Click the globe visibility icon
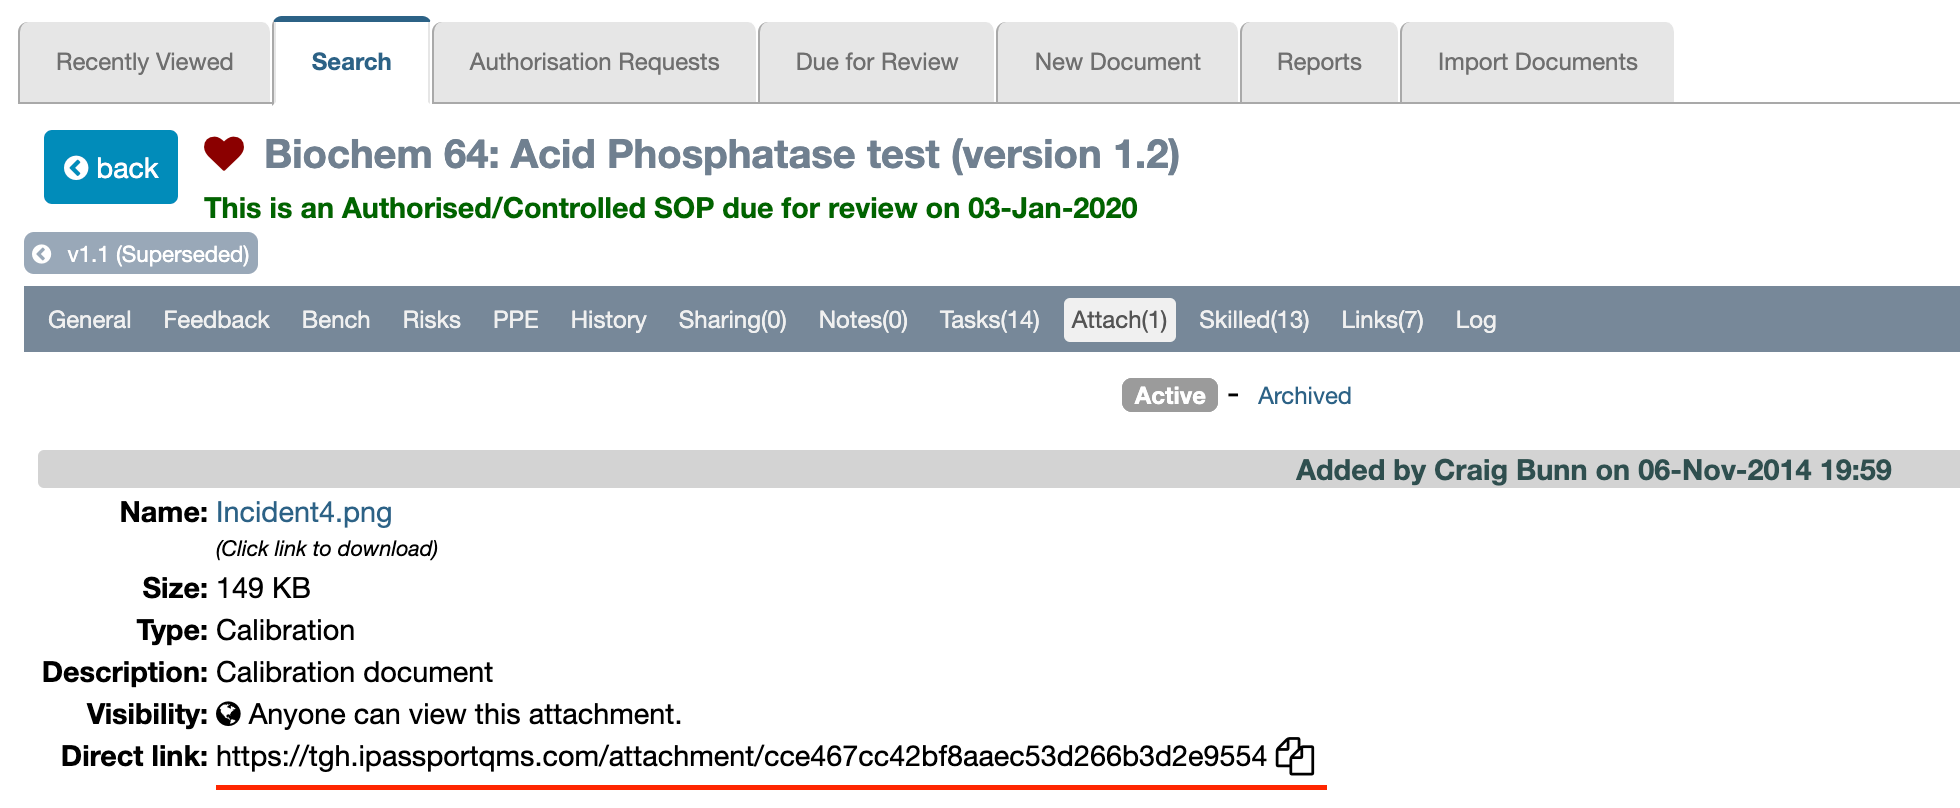 click(x=228, y=714)
